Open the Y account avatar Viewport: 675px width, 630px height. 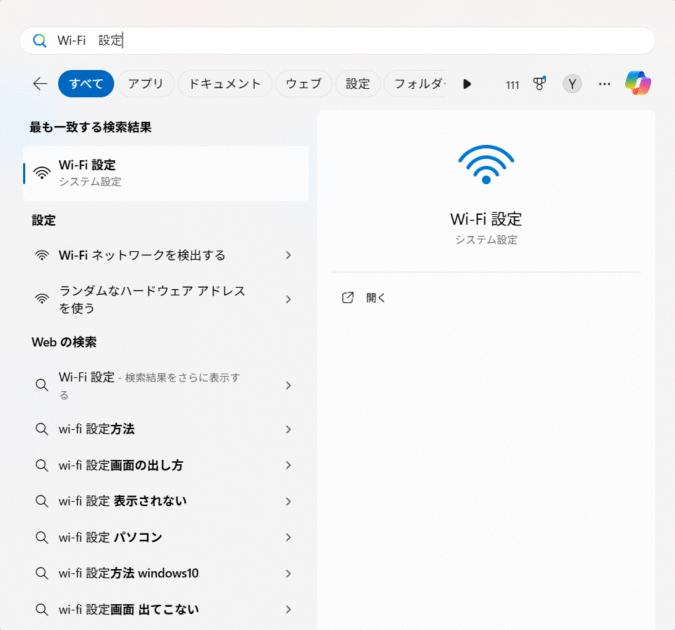[x=572, y=84]
